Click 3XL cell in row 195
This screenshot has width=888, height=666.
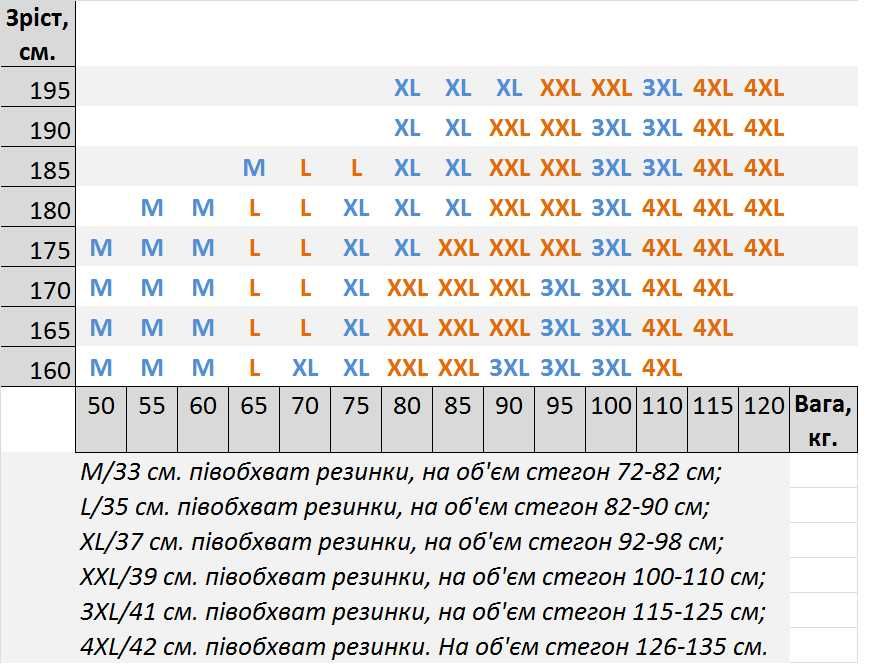(662, 88)
